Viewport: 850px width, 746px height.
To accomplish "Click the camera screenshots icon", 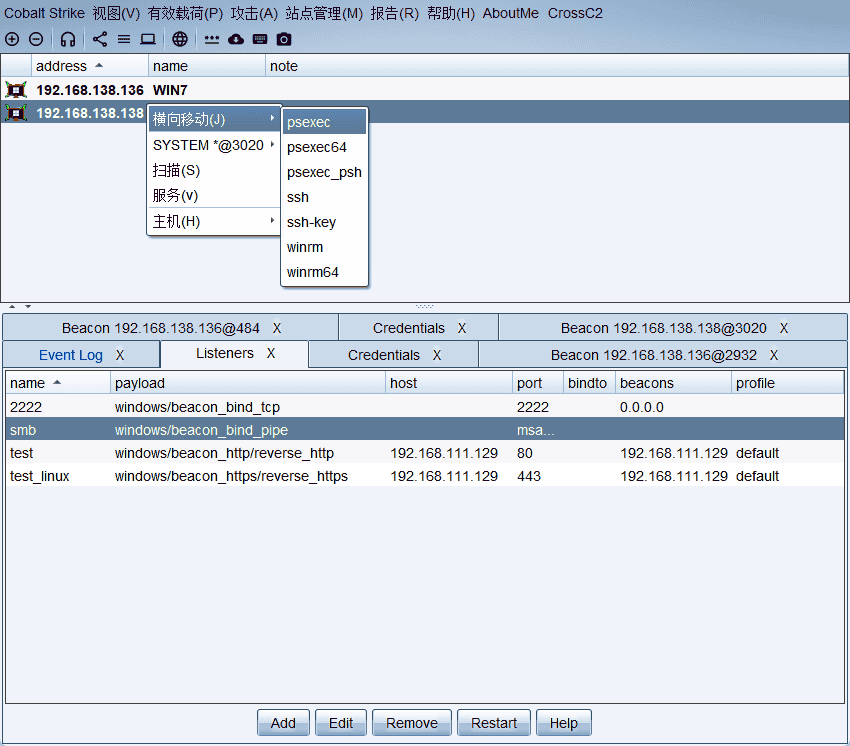I will pos(284,39).
